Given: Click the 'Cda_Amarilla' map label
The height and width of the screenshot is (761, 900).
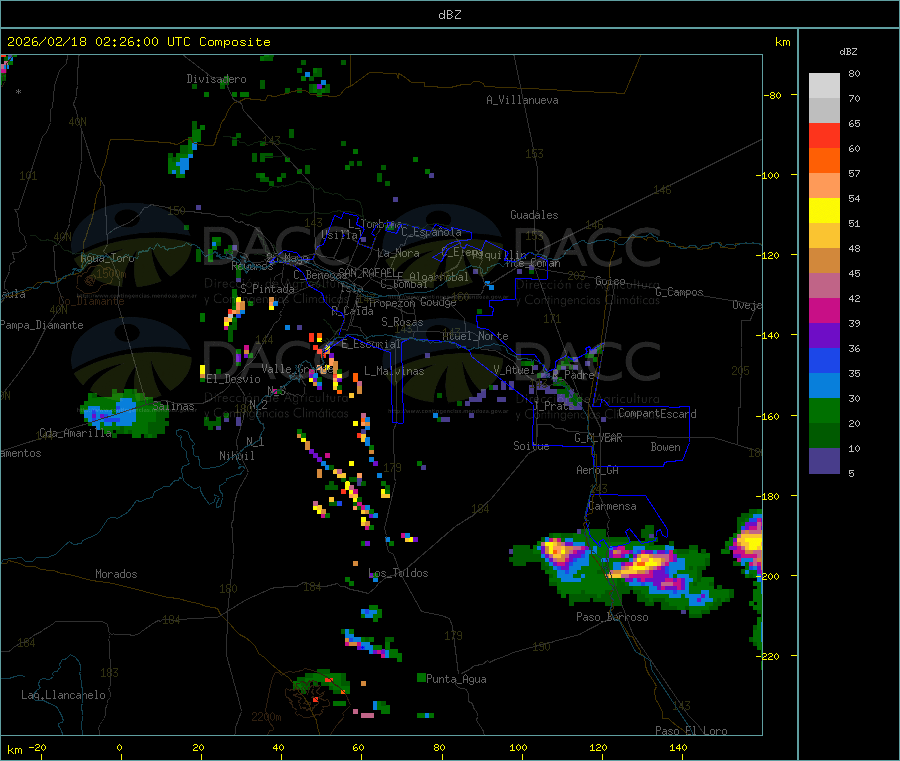Looking at the screenshot, I should 76,433.
